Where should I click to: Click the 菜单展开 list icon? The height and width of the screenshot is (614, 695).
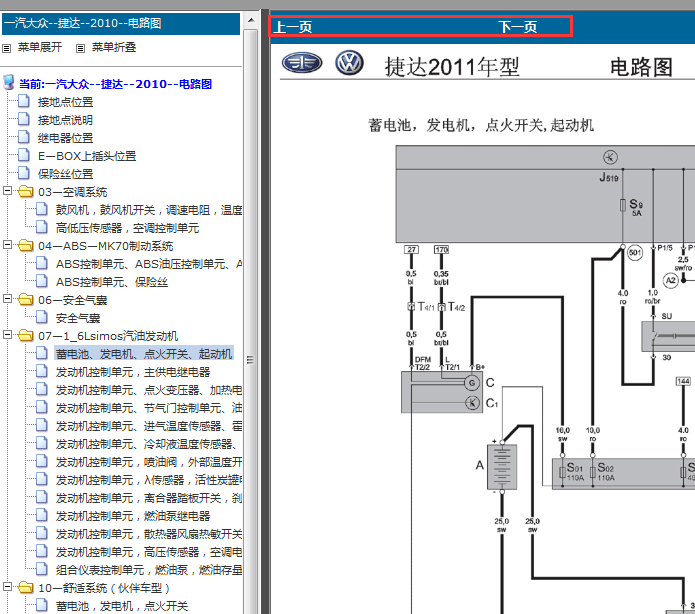point(7,48)
